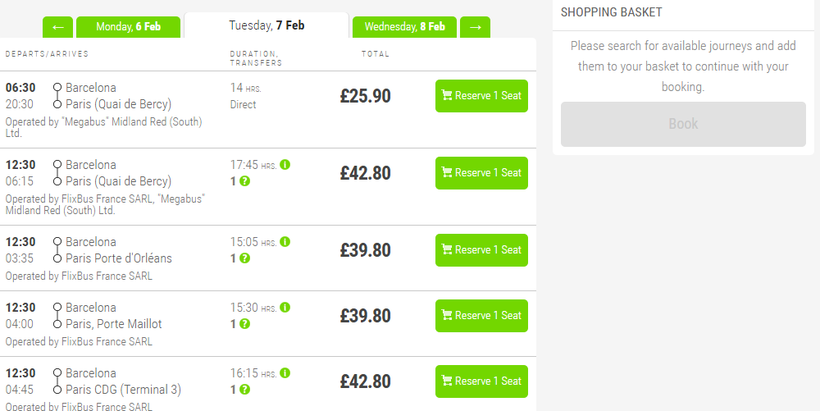820x411 pixels.
Task: Click transfer help icon for Quai de Bercy 06:15 arrival
Action: pos(245,182)
